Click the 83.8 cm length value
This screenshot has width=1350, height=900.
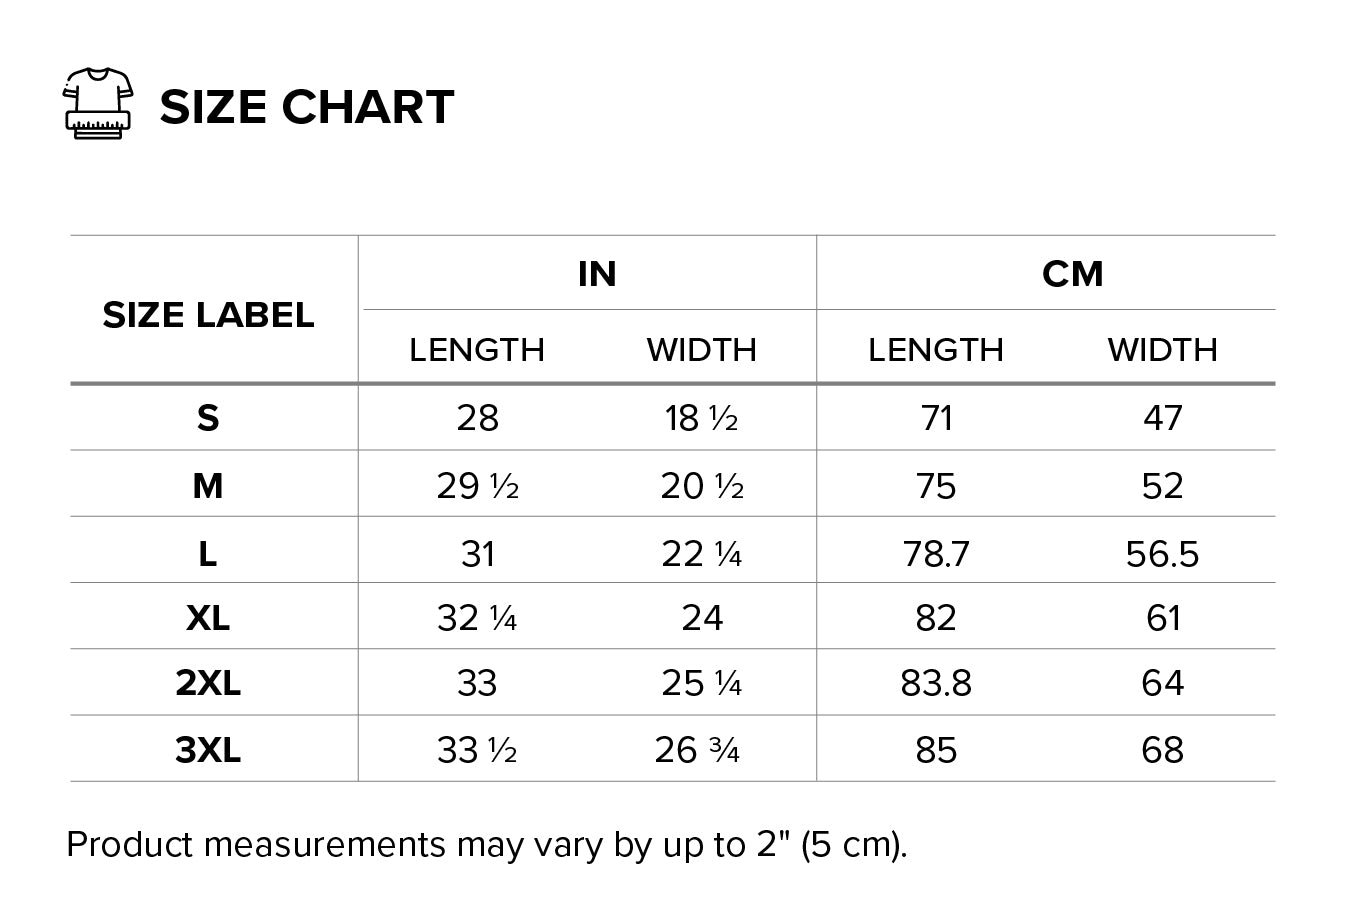coord(936,683)
